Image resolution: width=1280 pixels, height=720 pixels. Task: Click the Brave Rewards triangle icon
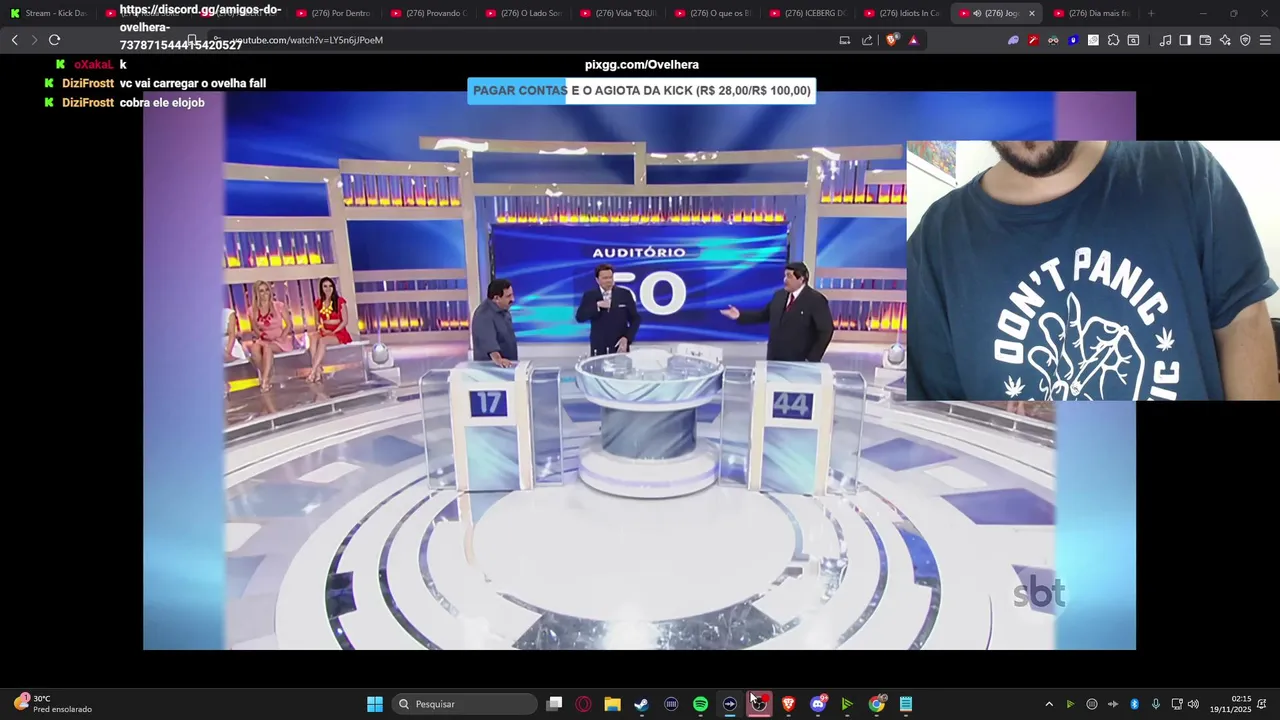click(x=913, y=40)
